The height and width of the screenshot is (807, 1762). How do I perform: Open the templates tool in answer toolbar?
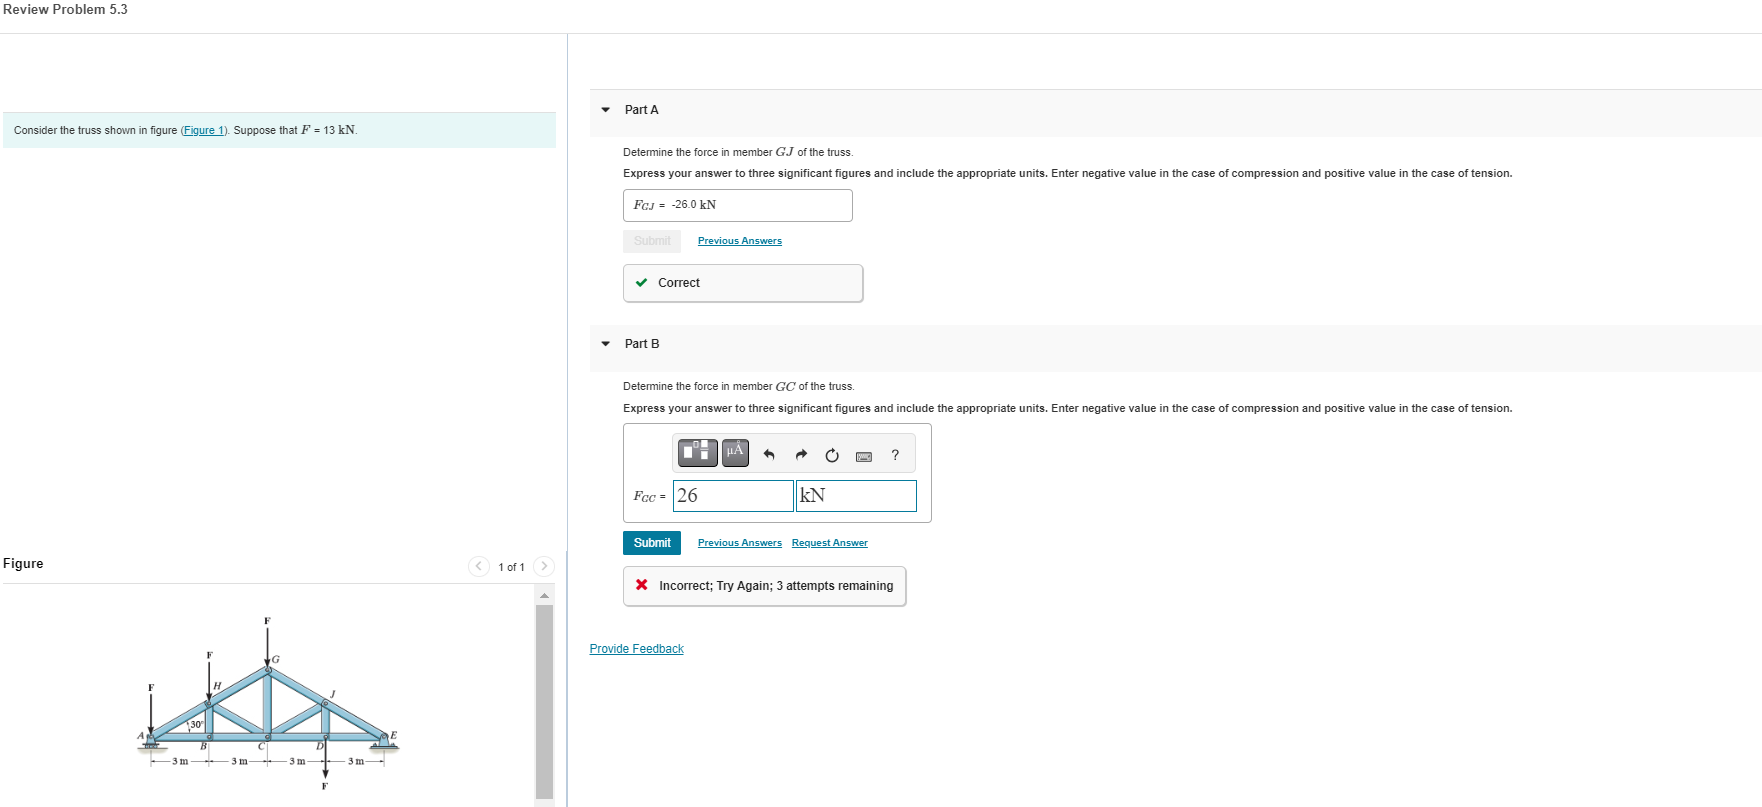(x=698, y=453)
